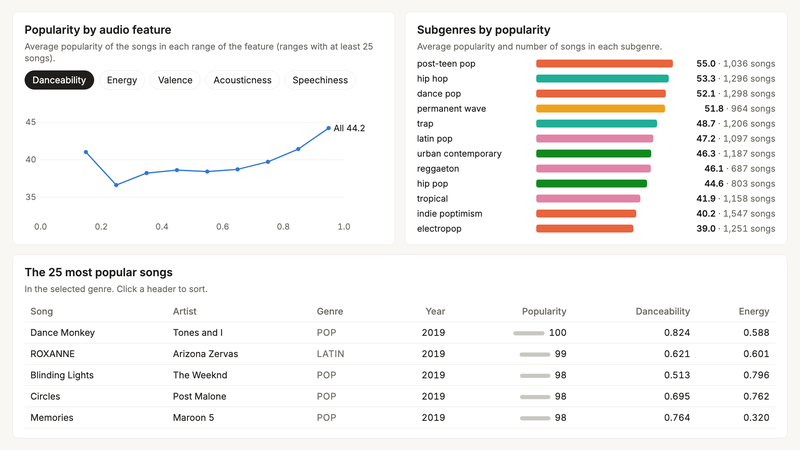Viewport: 800px width, 450px height.
Task: Click the 'LATIN' genre cell
Action: [330, 354]
